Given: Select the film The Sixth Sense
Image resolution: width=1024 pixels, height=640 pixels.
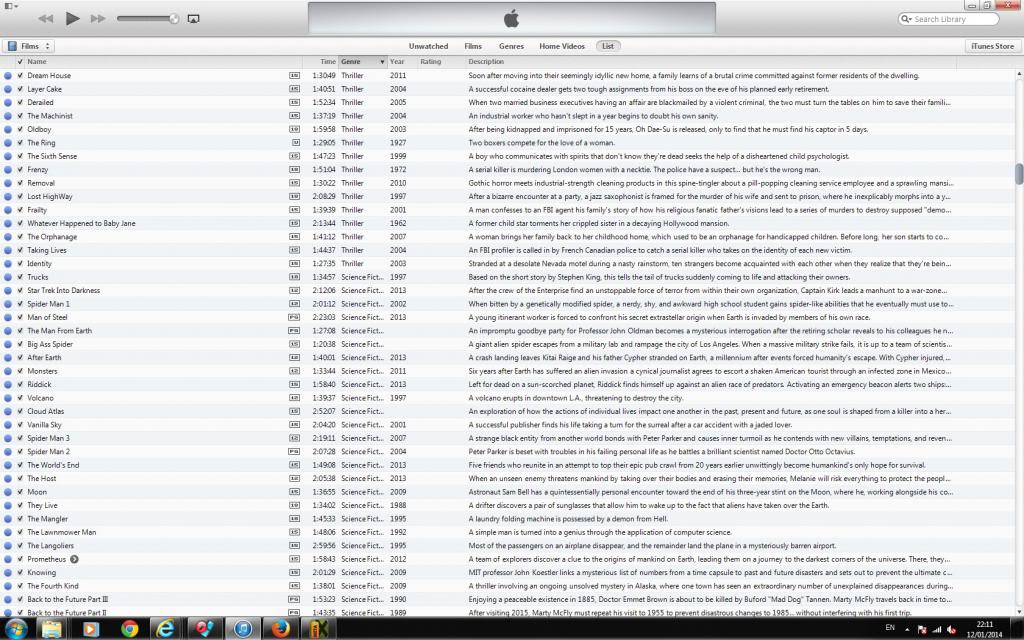Looking at the screenshot, I should [x=52, y=156].
